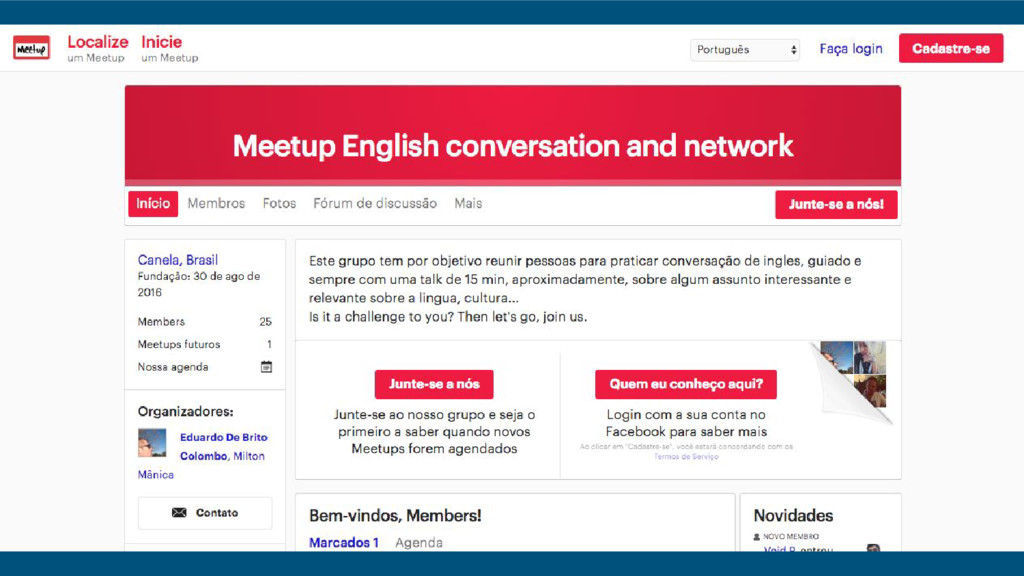Open the Português language dropdown

745,49
